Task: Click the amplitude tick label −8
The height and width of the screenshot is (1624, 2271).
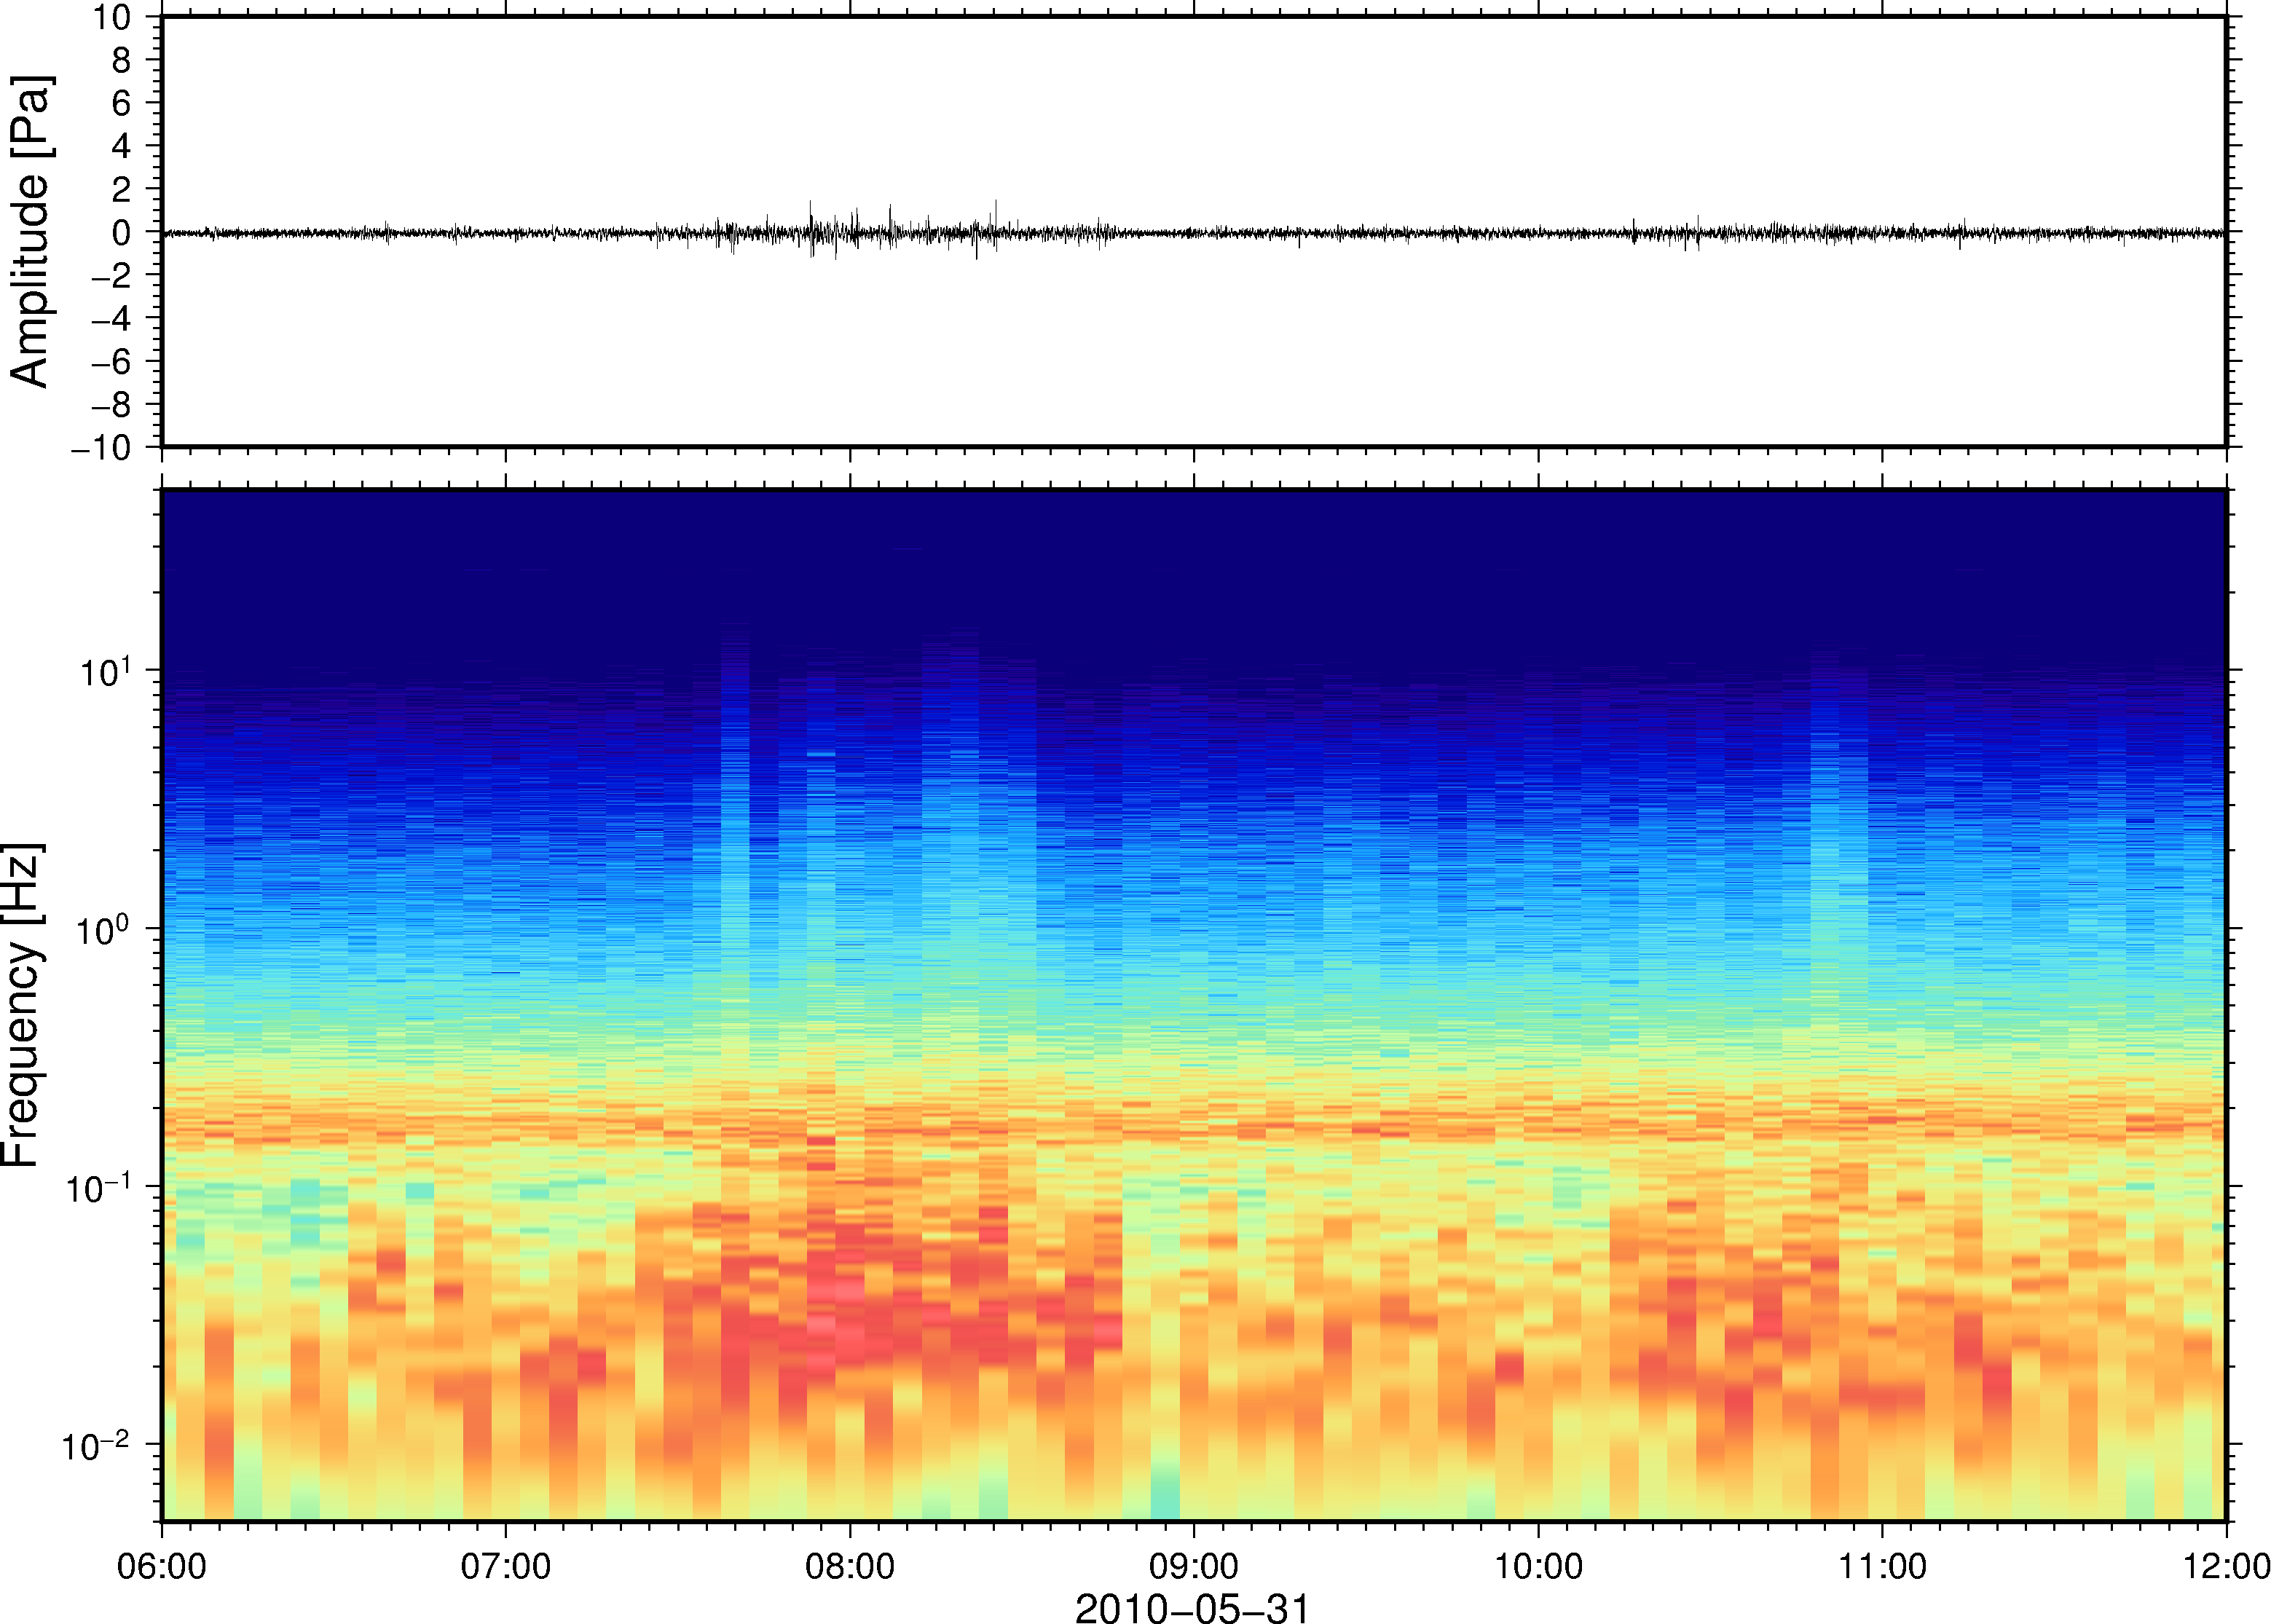Action: tap(112, 404)
